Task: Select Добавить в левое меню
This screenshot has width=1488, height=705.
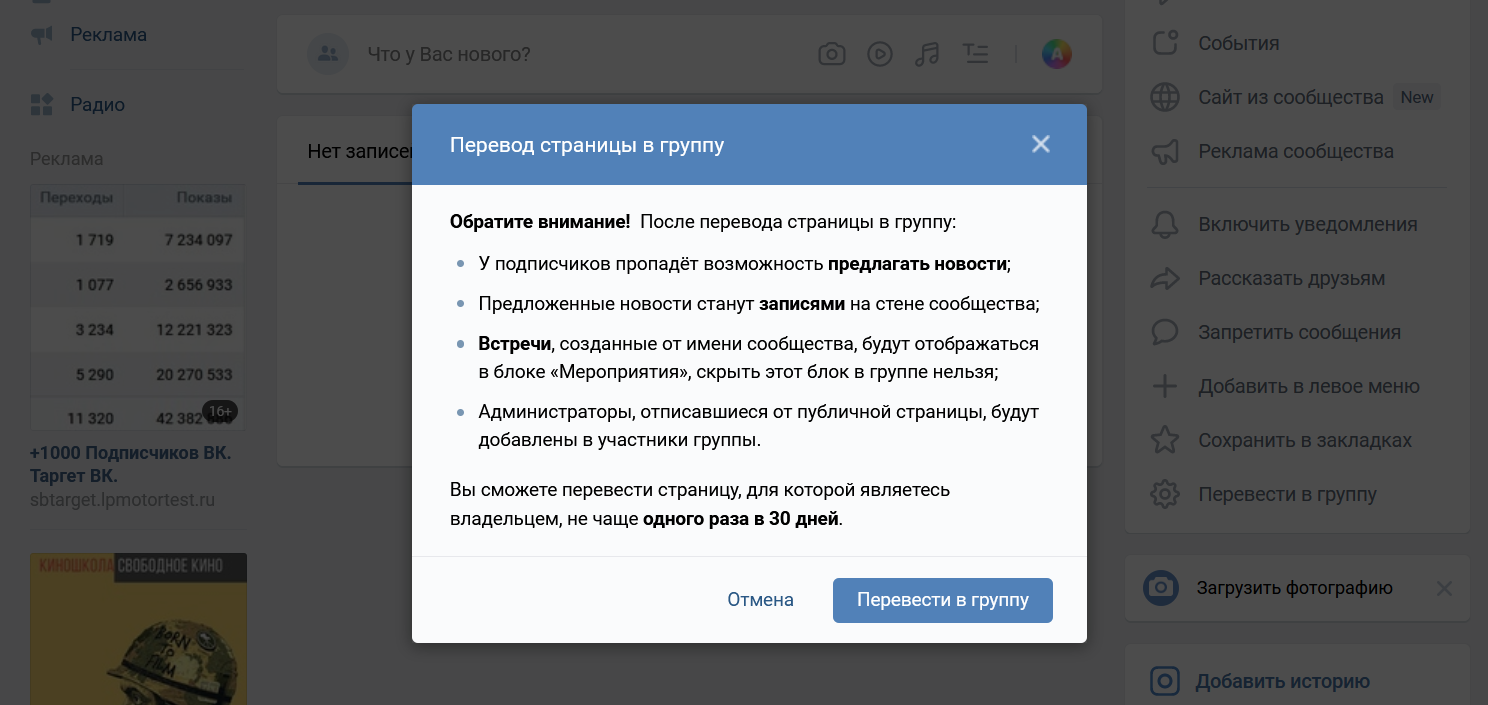Action: coord(1309,386)
